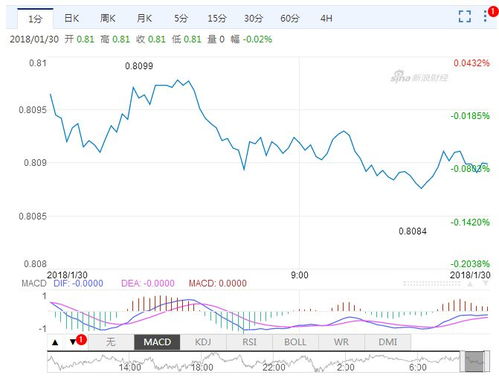Click the red MACD: 0.0000 value

click(218, 283)
